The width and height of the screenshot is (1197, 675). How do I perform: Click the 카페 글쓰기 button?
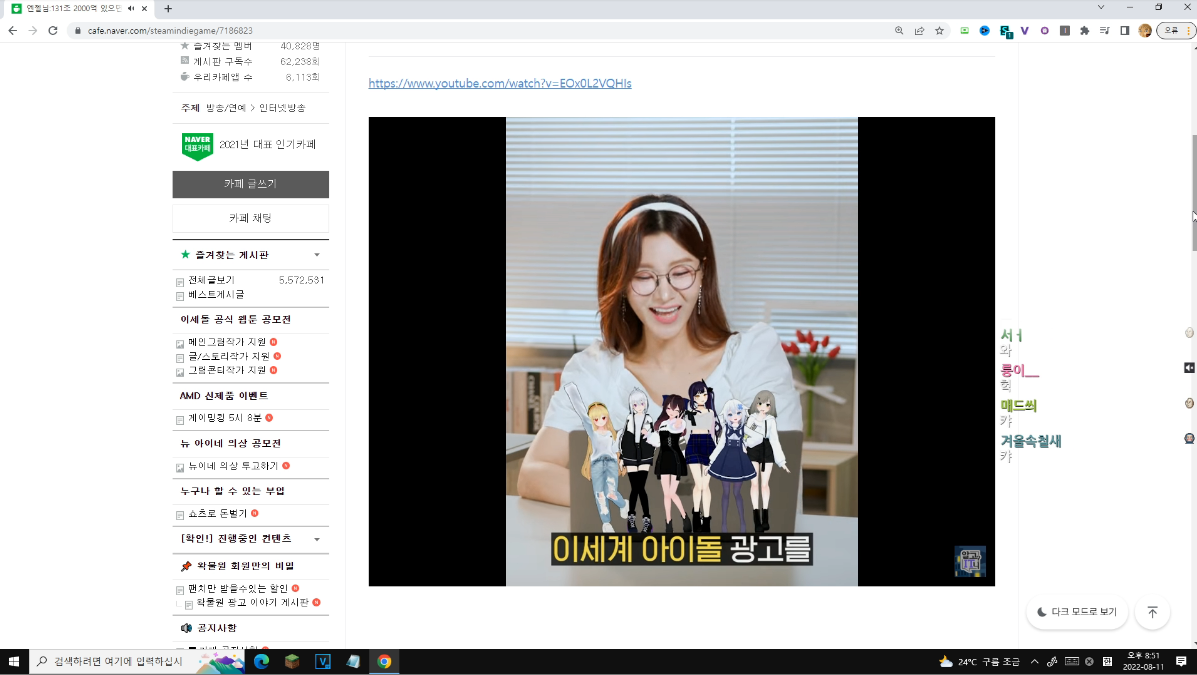pyautogui.click(x=250, y=184)
